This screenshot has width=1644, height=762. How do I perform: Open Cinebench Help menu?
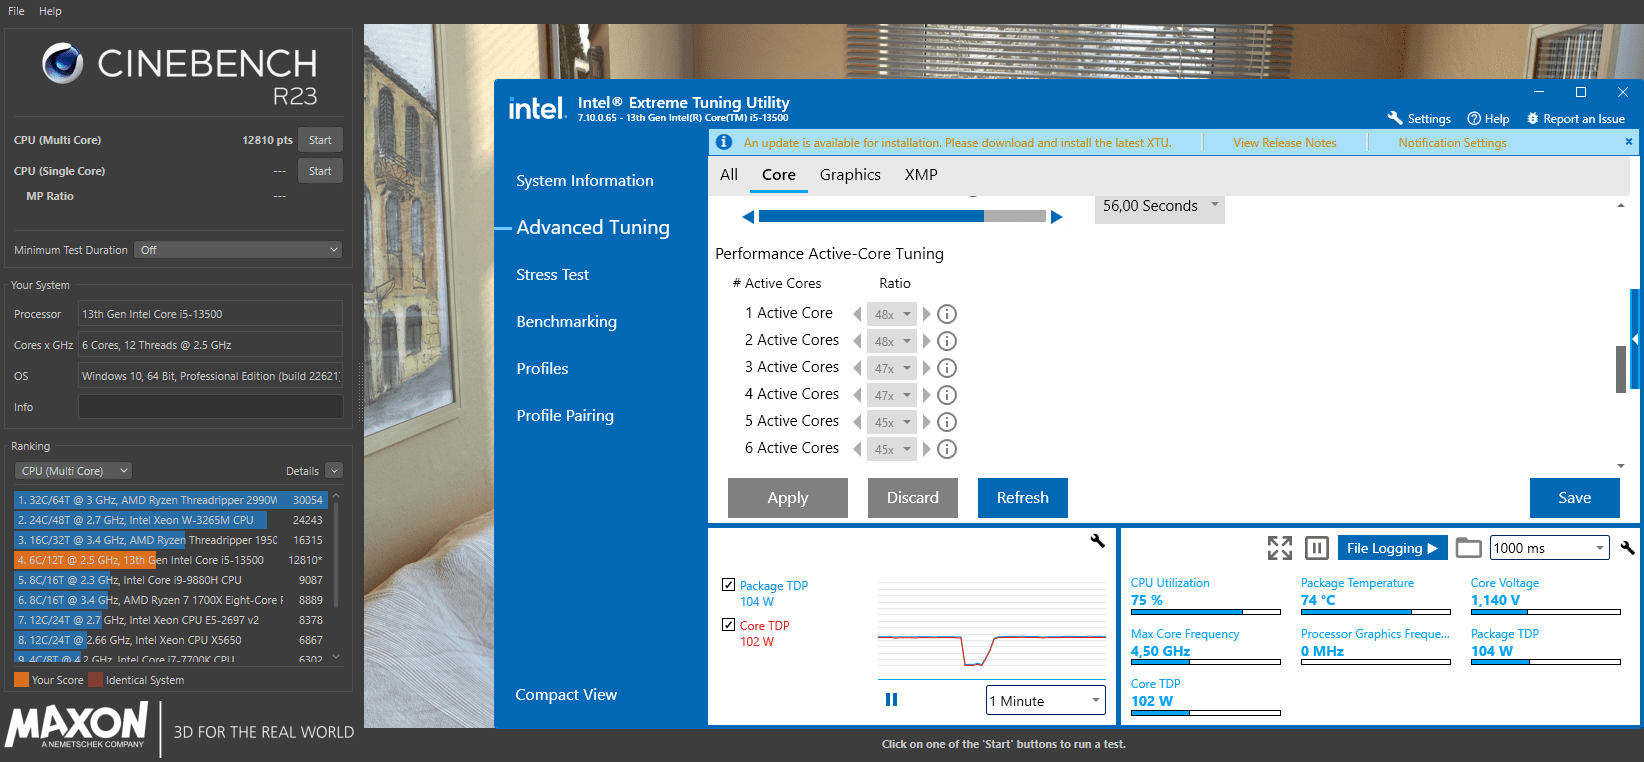50,11
